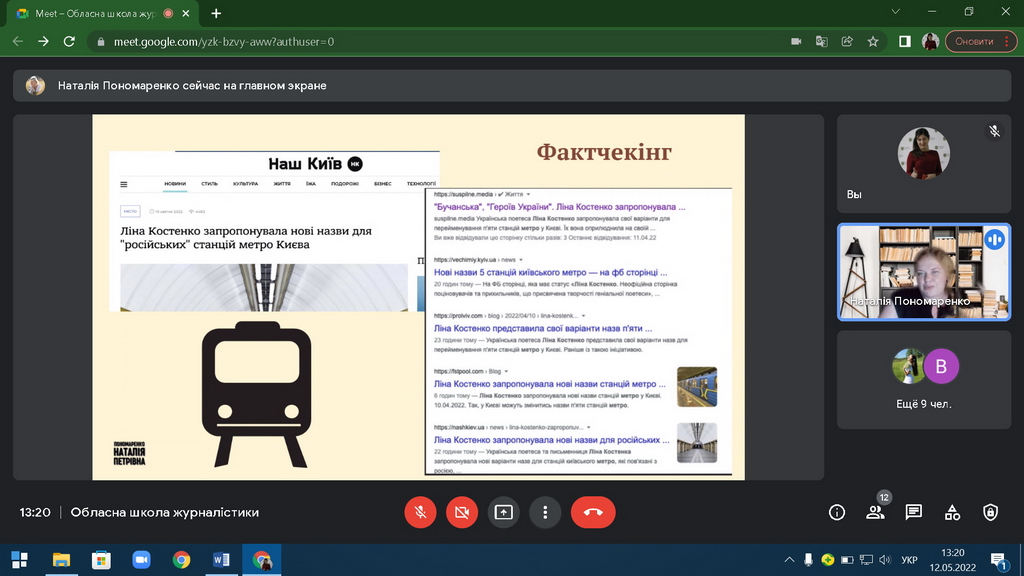Check battery status in tray
Viewport: 1024px width, 576px height.
point(847,560)
